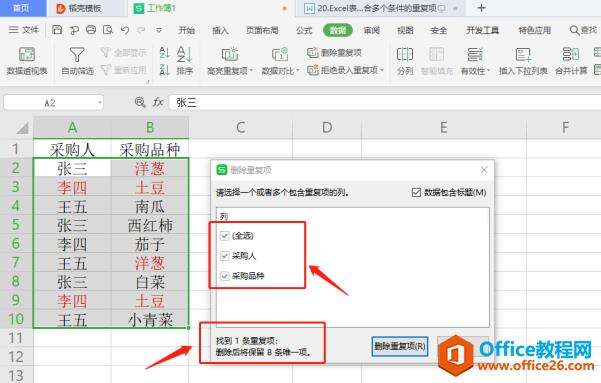The width and height of the screenshot is (601, 383).
Task: Toggle 数据包含标题(M) checkbox
Action: tap(416, 192)
